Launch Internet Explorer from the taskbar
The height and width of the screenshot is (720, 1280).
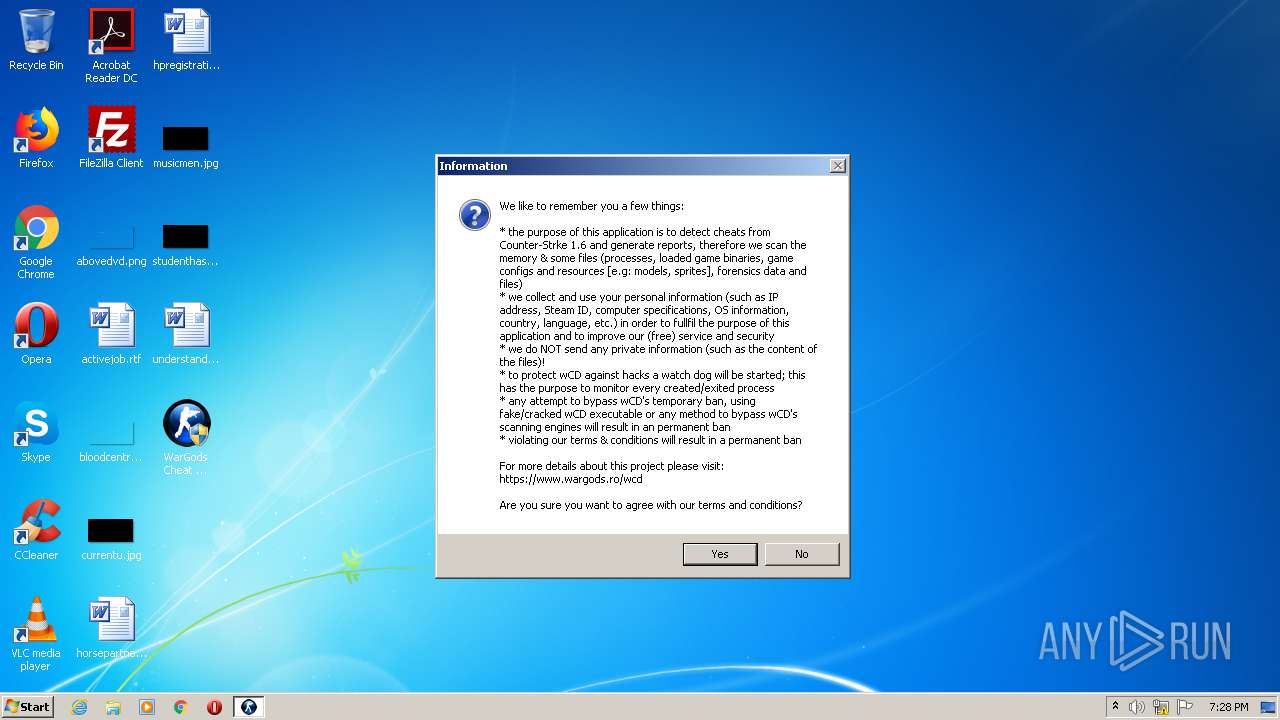point(79,707)
